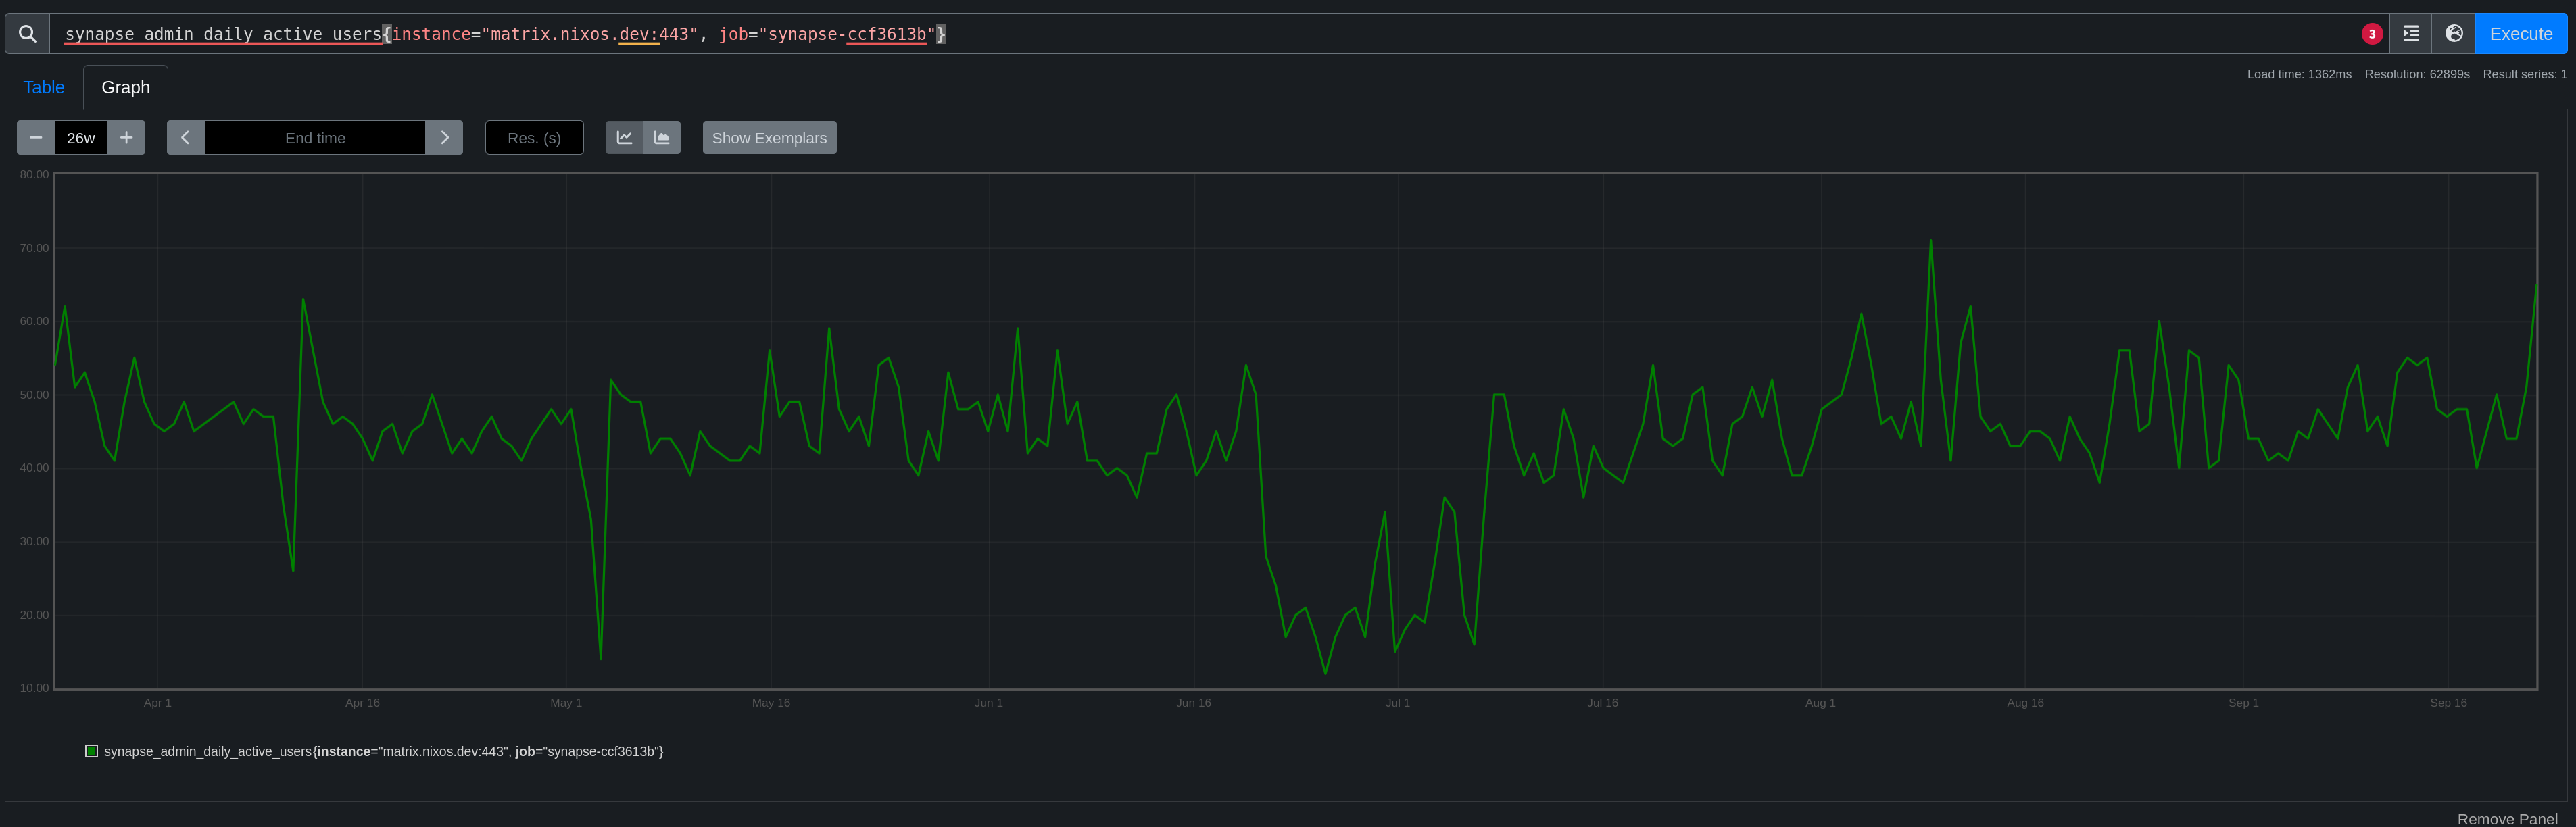Open the metrics explorer globe icon

pyautogui.click(x=2453, y=34)
